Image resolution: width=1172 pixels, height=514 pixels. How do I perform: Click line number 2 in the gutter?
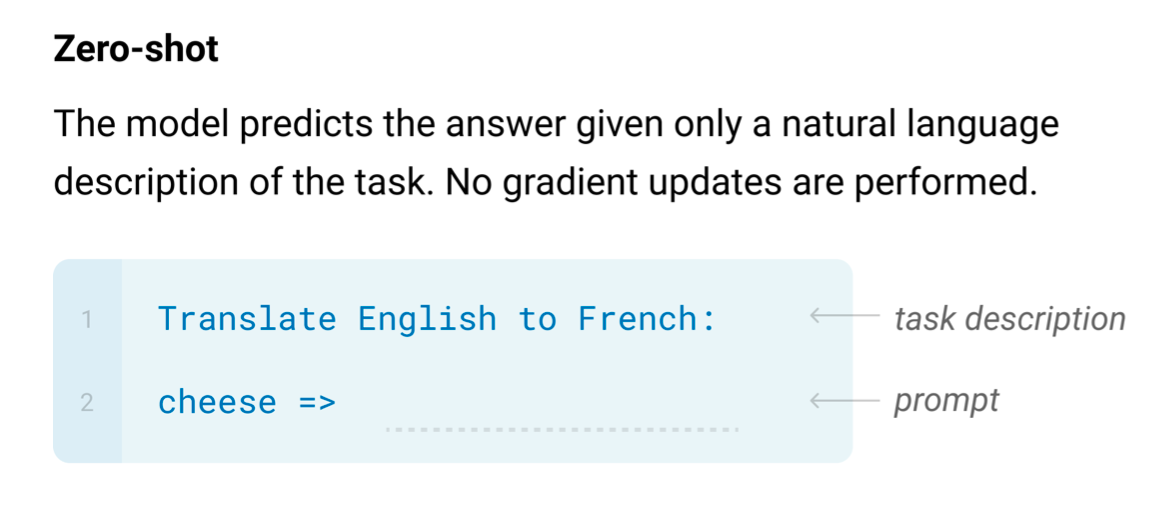pyautogui.click(x=87, y=403)
